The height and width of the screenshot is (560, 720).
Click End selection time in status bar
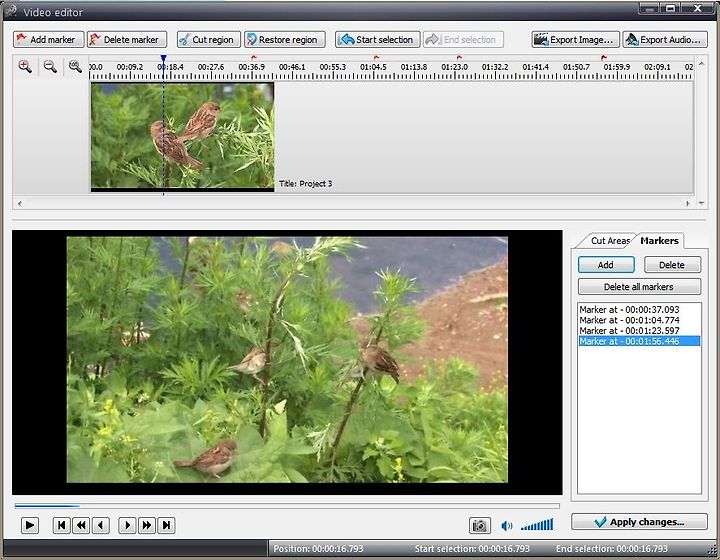pyautogui.click(x=612, y=549)
